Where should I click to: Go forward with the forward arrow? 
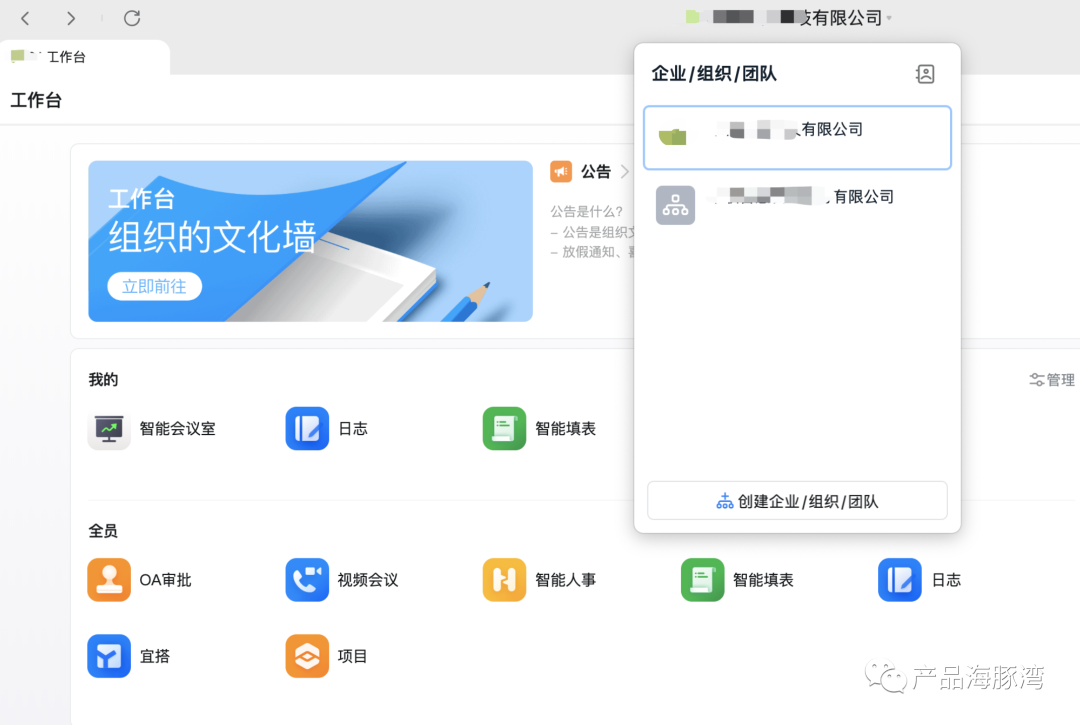tap(71, 19)
